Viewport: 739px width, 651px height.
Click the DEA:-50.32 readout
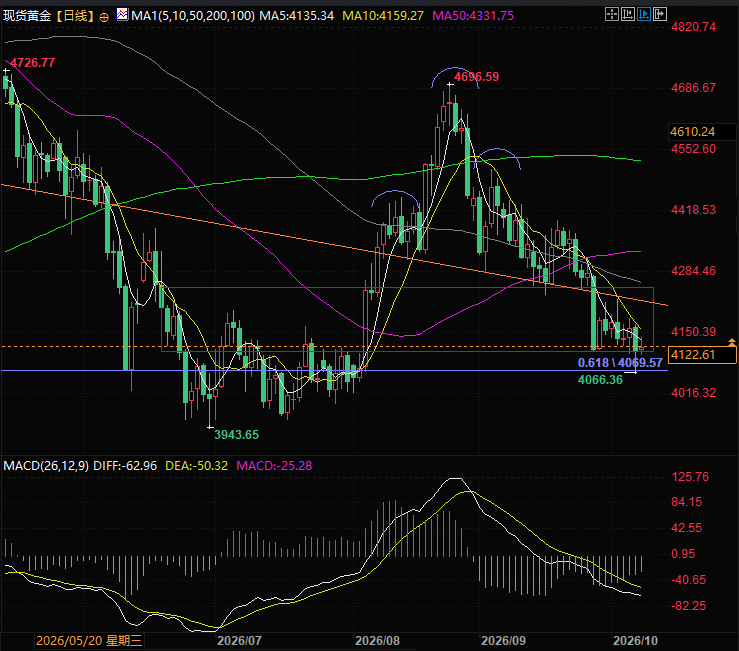point(197,466)
